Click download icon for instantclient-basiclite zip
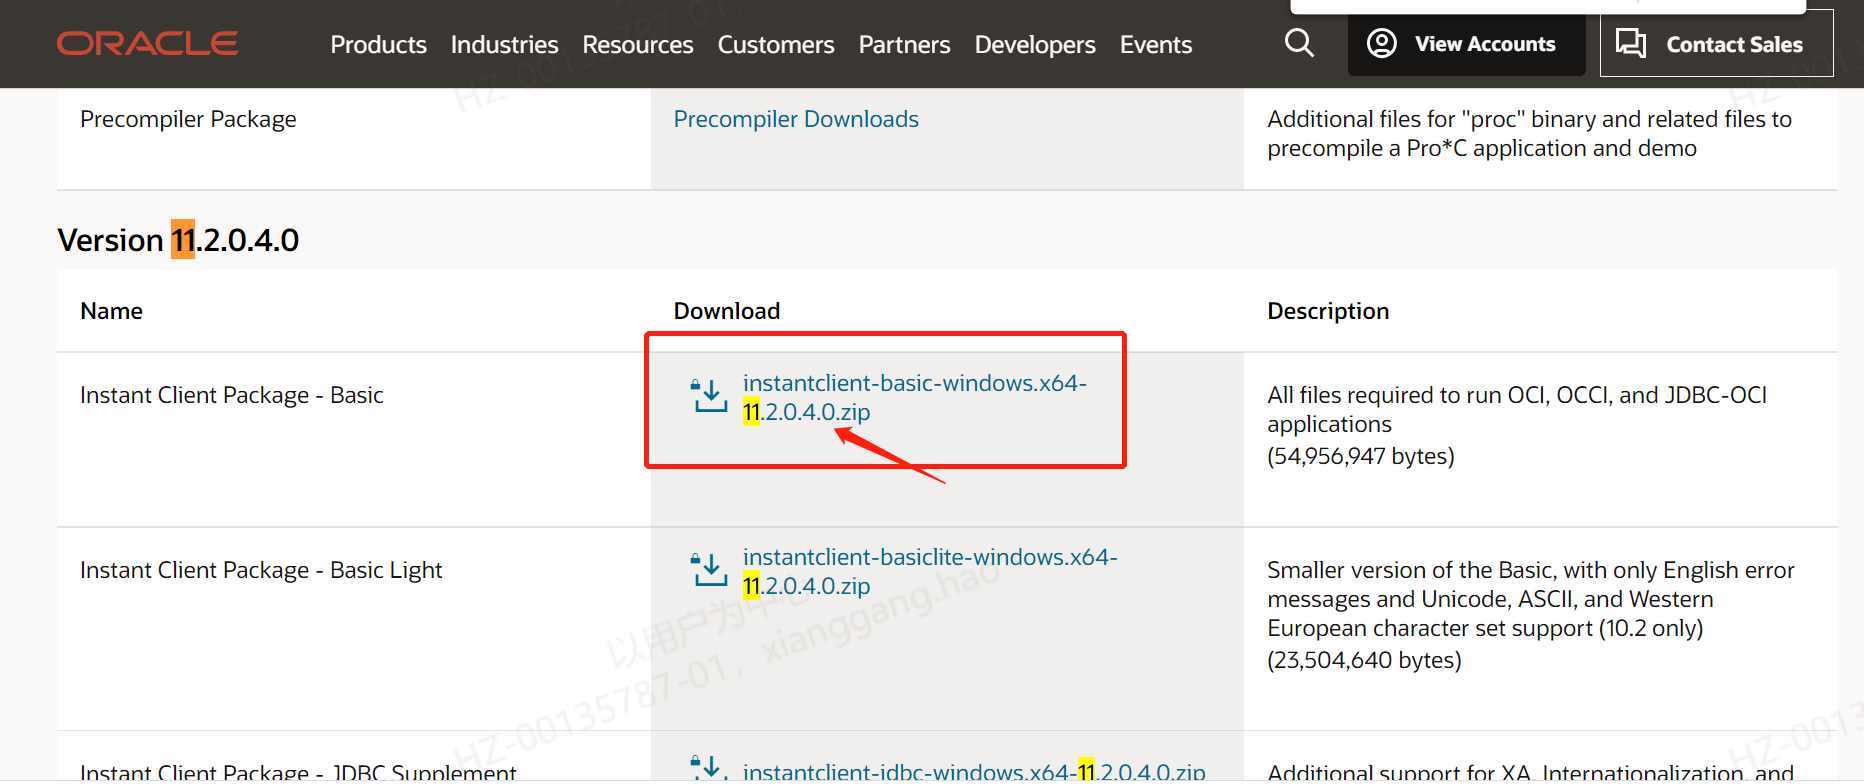This screenshot has width=1864, height=784. point(709,570)
